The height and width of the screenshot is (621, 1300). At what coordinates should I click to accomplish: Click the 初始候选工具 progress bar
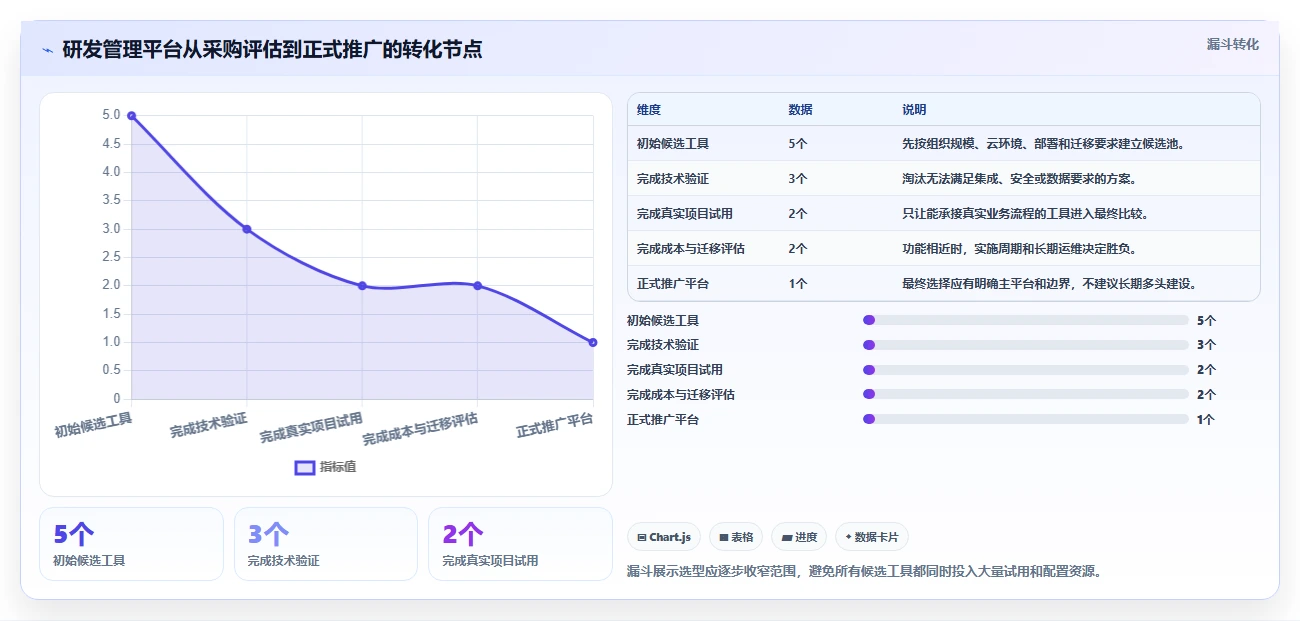[x=1025, y=320]
